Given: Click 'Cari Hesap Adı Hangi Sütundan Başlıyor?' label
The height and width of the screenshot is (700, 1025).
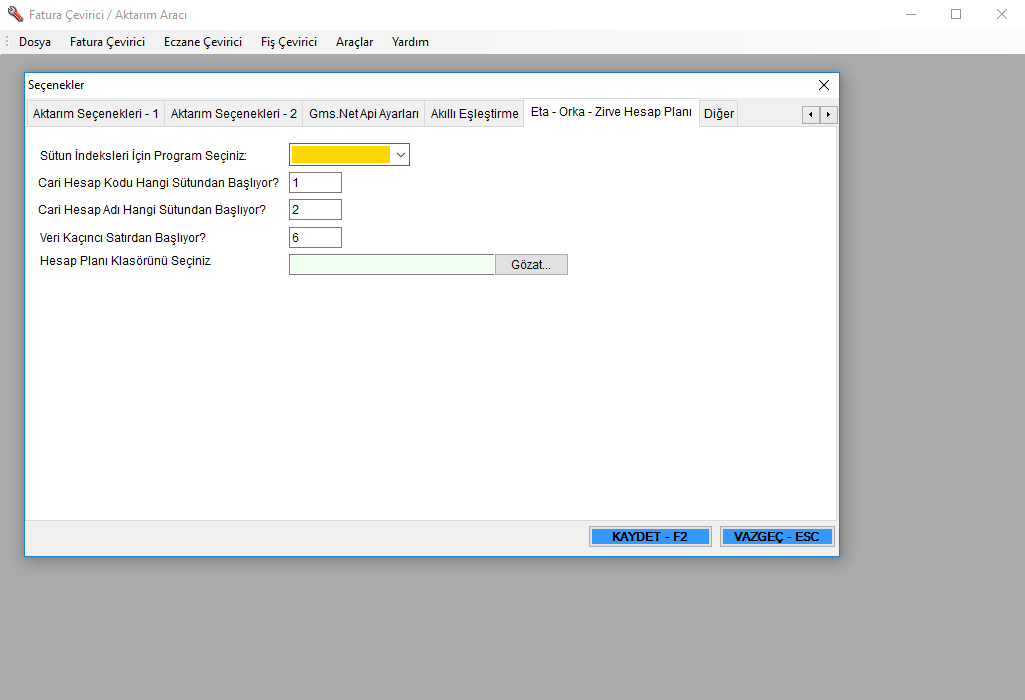Looking at the screenshot, I should pos(152,210).
